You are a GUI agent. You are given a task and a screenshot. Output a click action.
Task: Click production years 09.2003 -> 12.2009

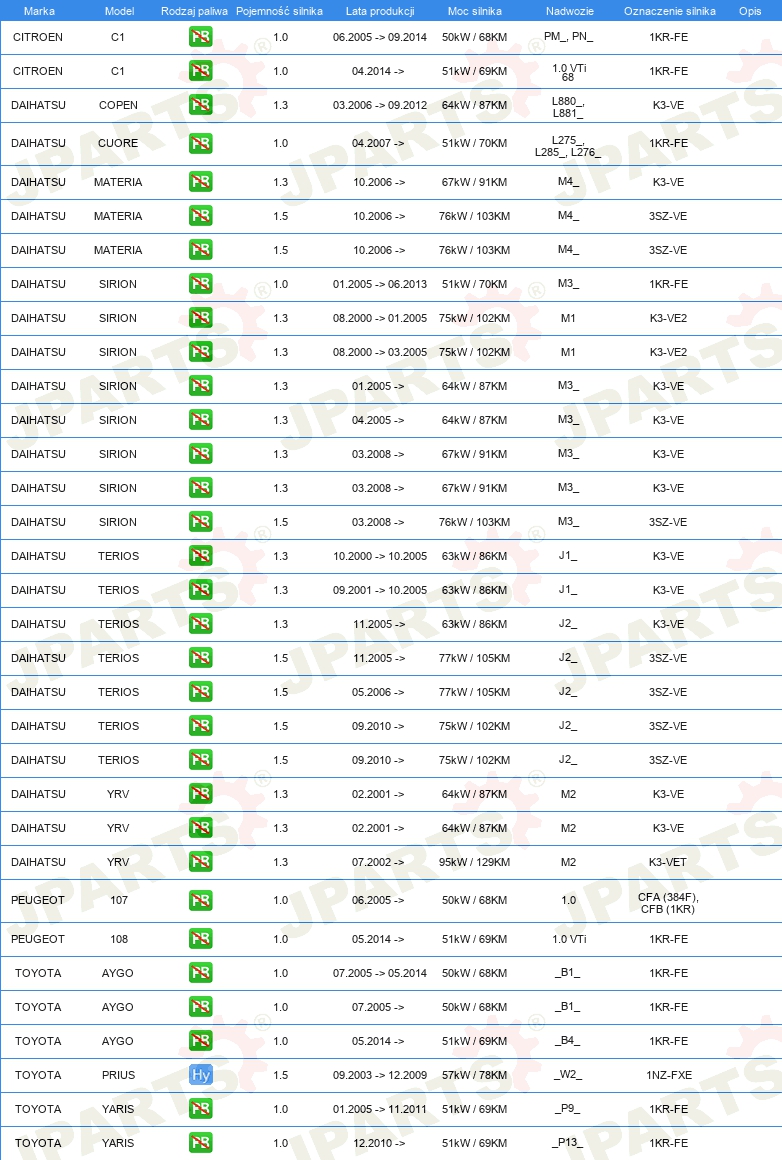pyautogui.click(x=380, y=1076)
